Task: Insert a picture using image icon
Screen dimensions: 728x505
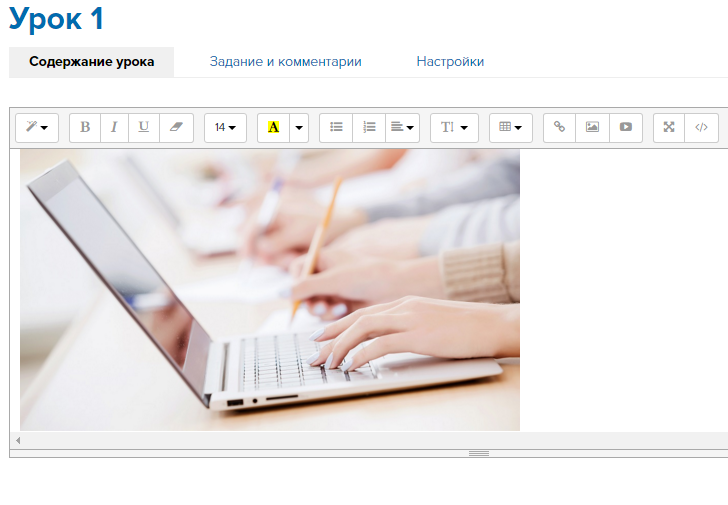Action: coord(592,127)
